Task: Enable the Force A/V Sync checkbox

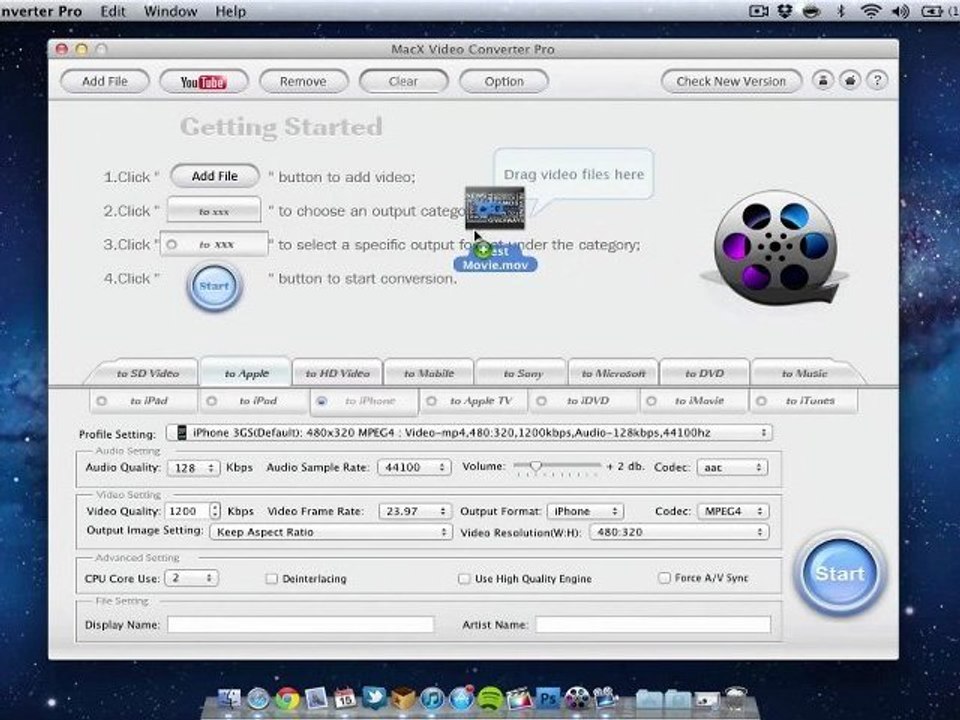Action: [x=664, y=577]
